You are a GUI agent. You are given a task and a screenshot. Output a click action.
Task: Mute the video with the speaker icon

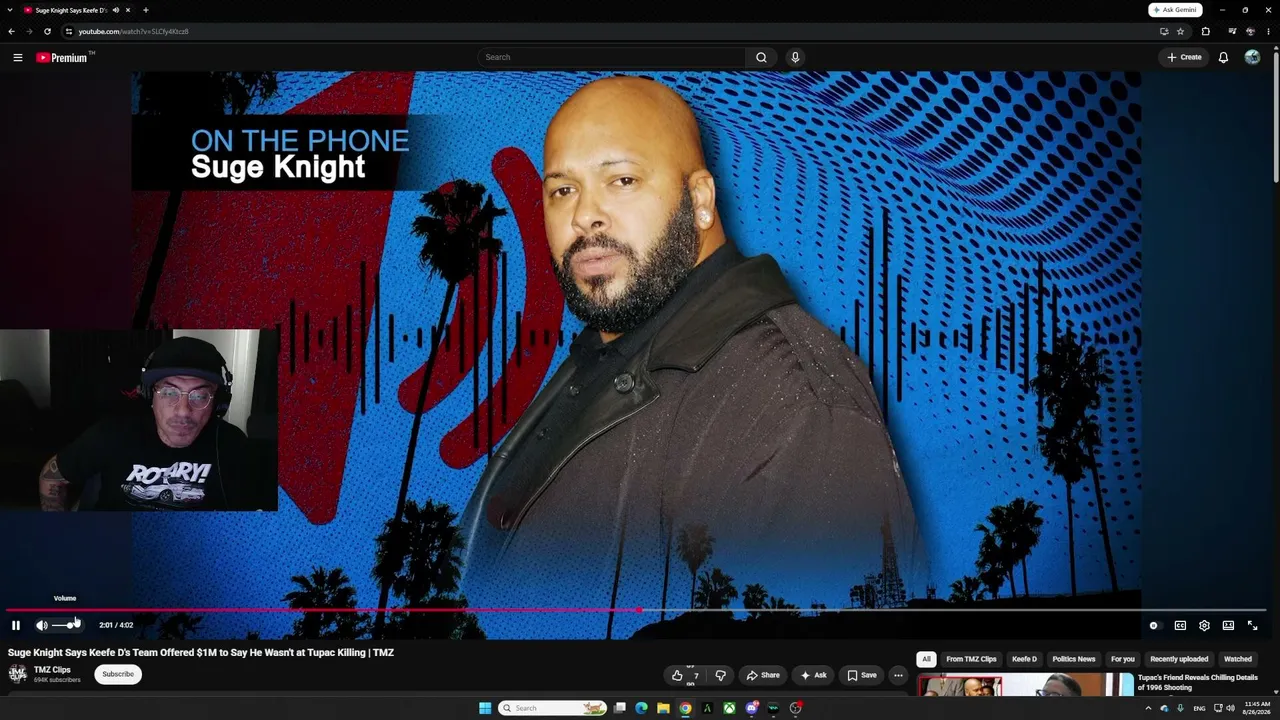tap(41, 625)
